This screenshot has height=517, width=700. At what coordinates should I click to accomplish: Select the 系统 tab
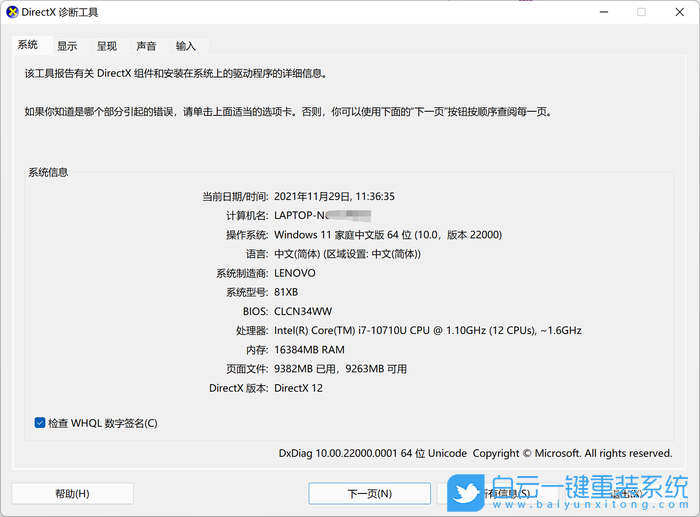pos(28,45)
